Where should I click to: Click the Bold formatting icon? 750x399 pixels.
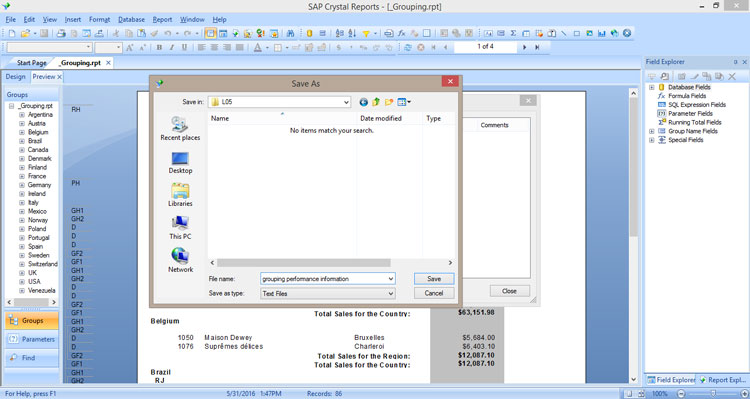[x=159, y=47]
